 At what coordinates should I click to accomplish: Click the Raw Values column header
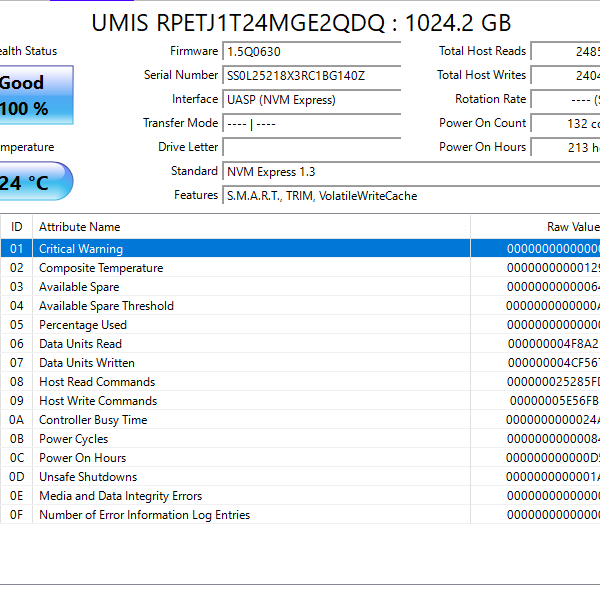[x=535, y=227]
